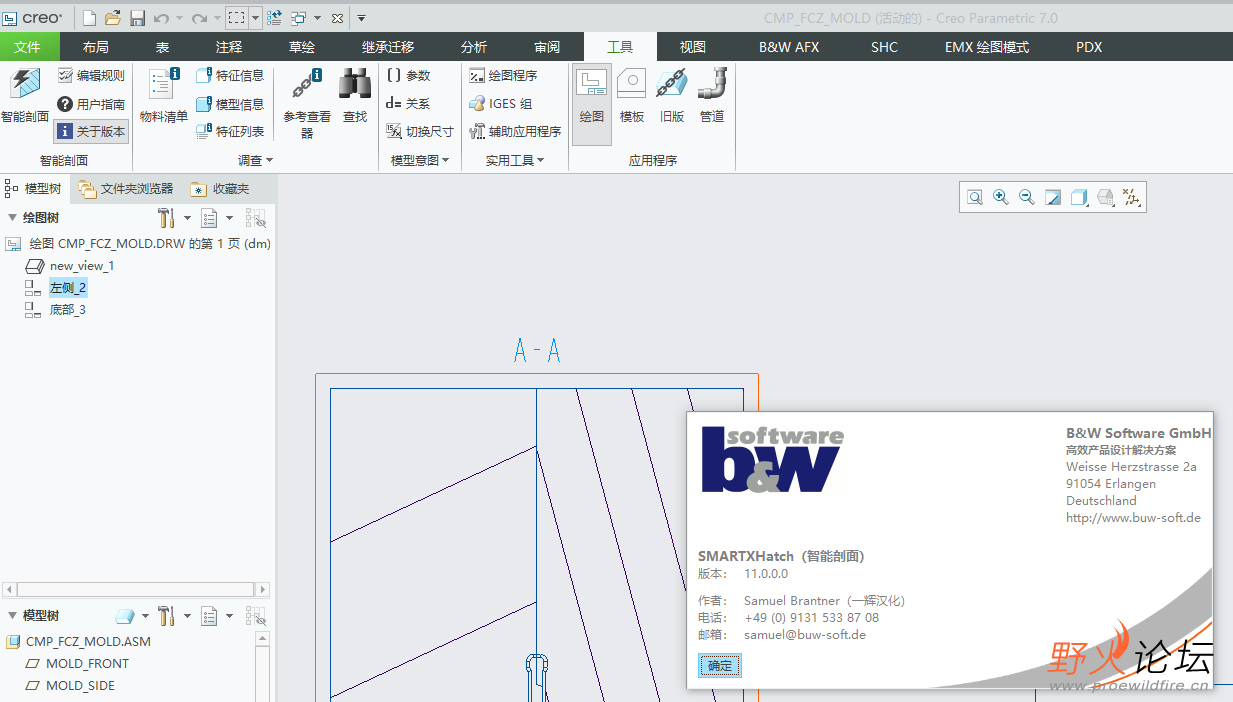
Task: Launch the Reference Viewer (参考查看器)
Action: click(x=307, y=104)
